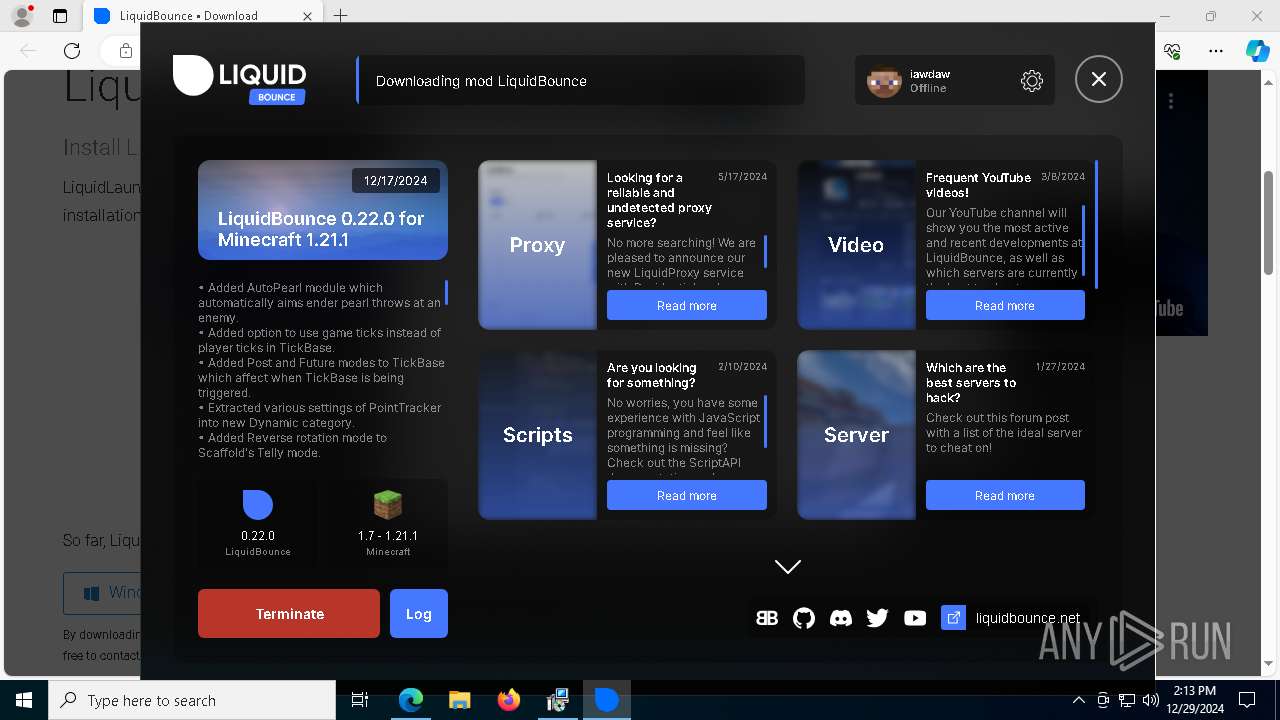Open Task View from taskbar
Viewport: 1280px width, 720px height.
360,700
